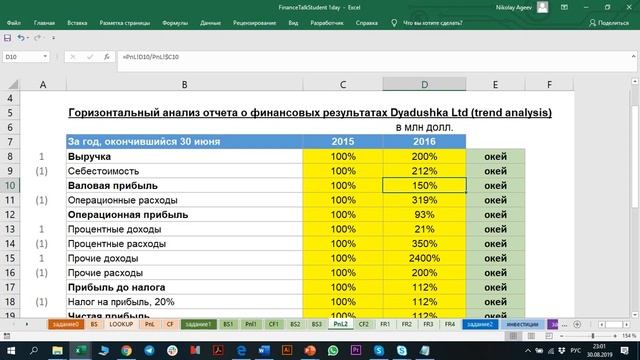Click the Nikolay Ageev account avatar
This screenshot has height=360, width=640.
pos(542,7)
